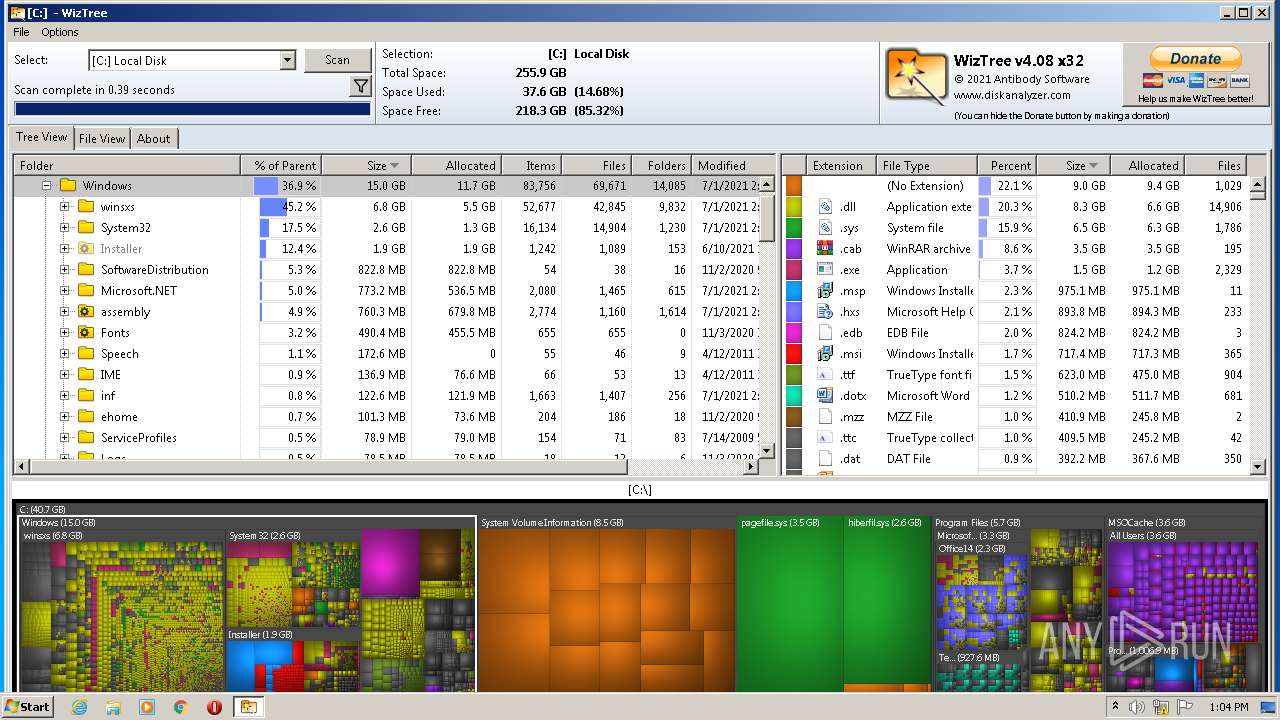Click the filter funnel icon
The image size is (1280, 720).
[x=360, y=88]
